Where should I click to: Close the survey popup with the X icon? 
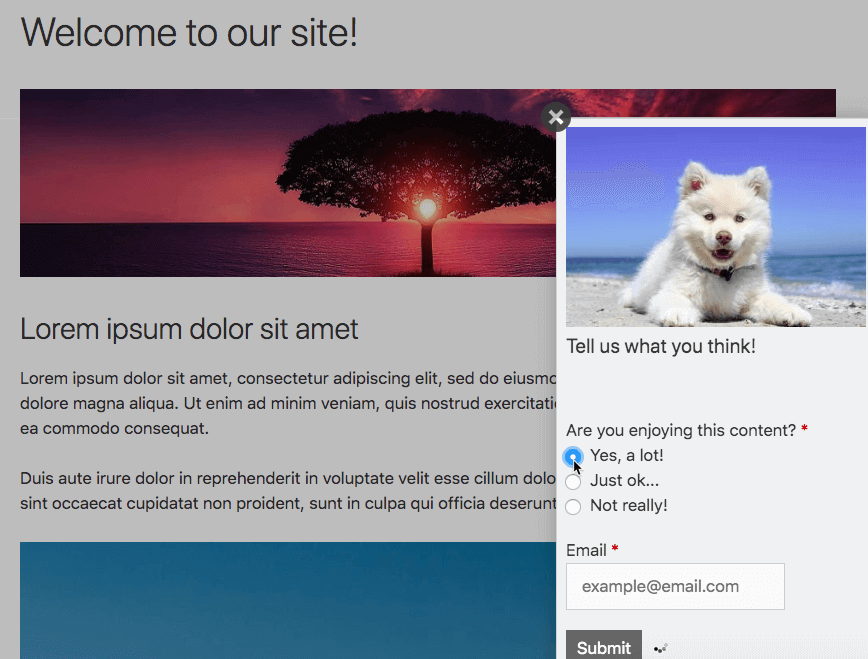pyautogui.click(x=556, y=117)
